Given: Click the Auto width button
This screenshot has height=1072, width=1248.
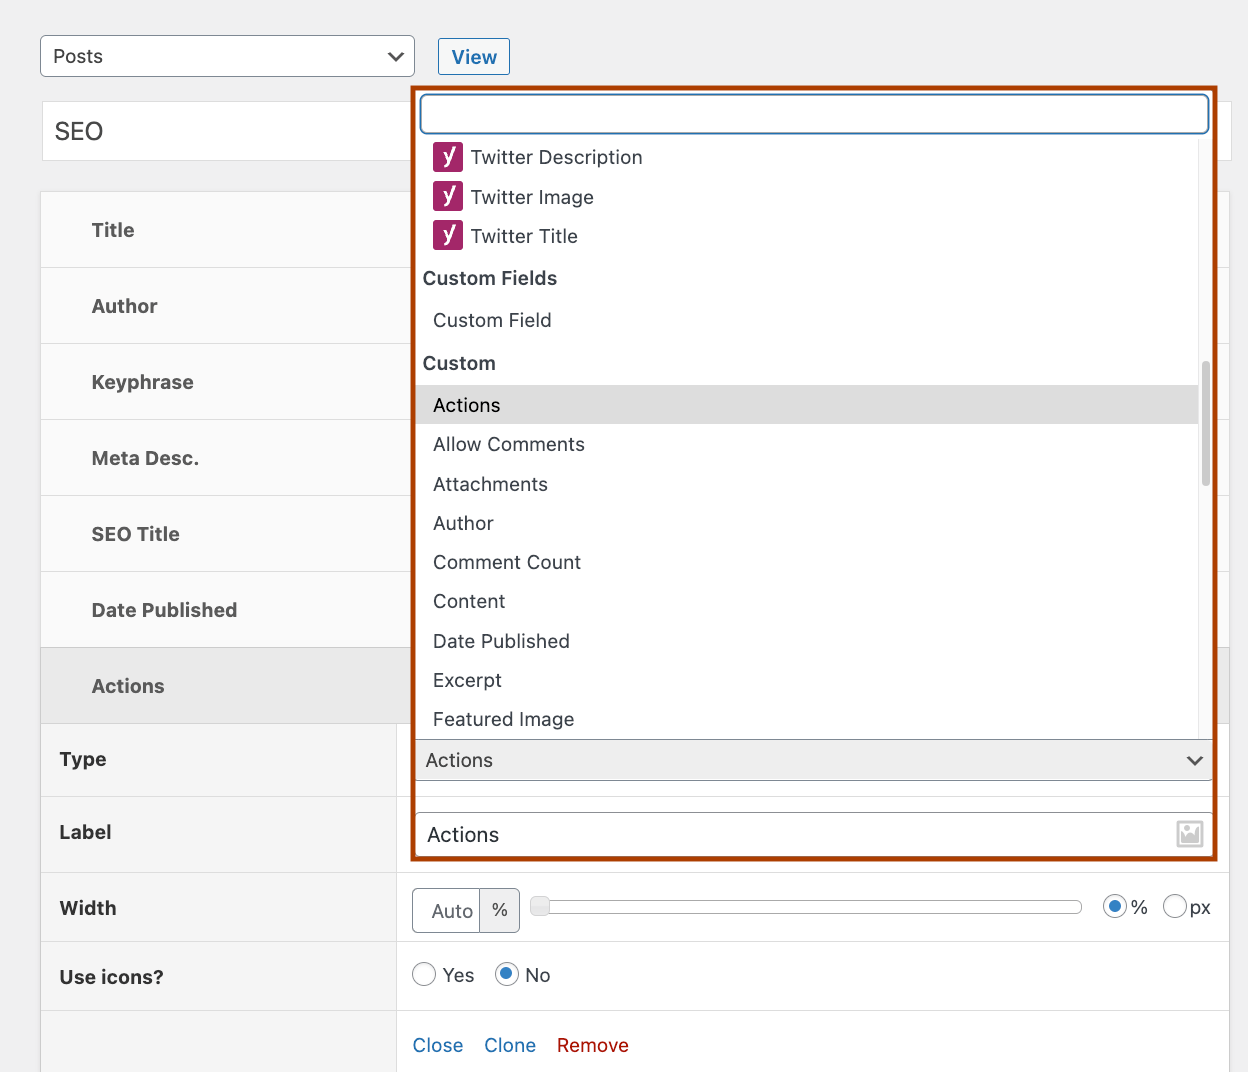Looking at the screenshot, I should point(446,910).
